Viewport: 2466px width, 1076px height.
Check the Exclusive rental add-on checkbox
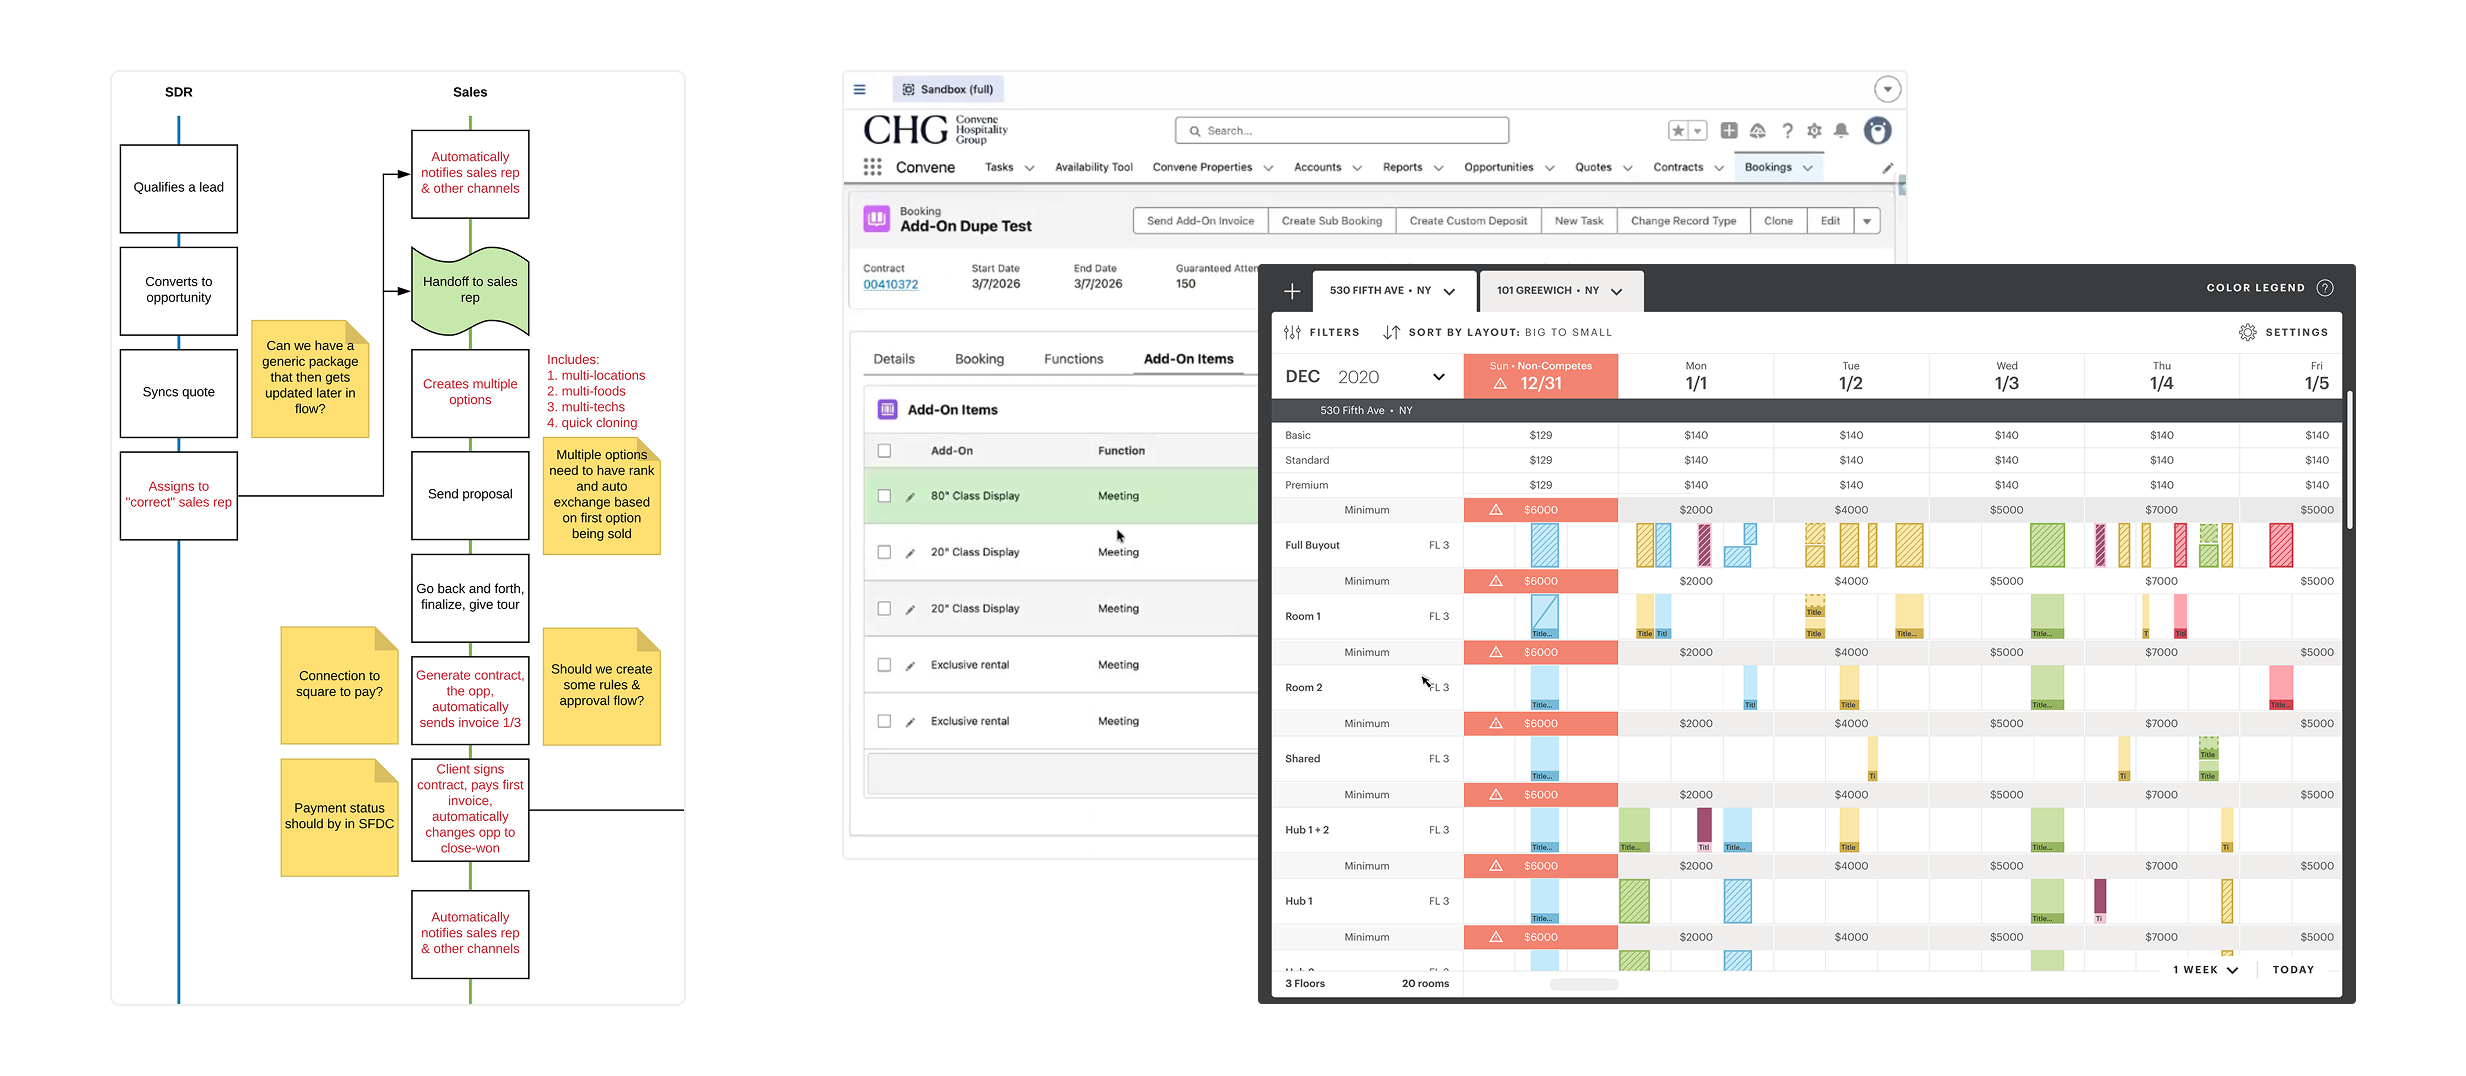click(884, 664)
